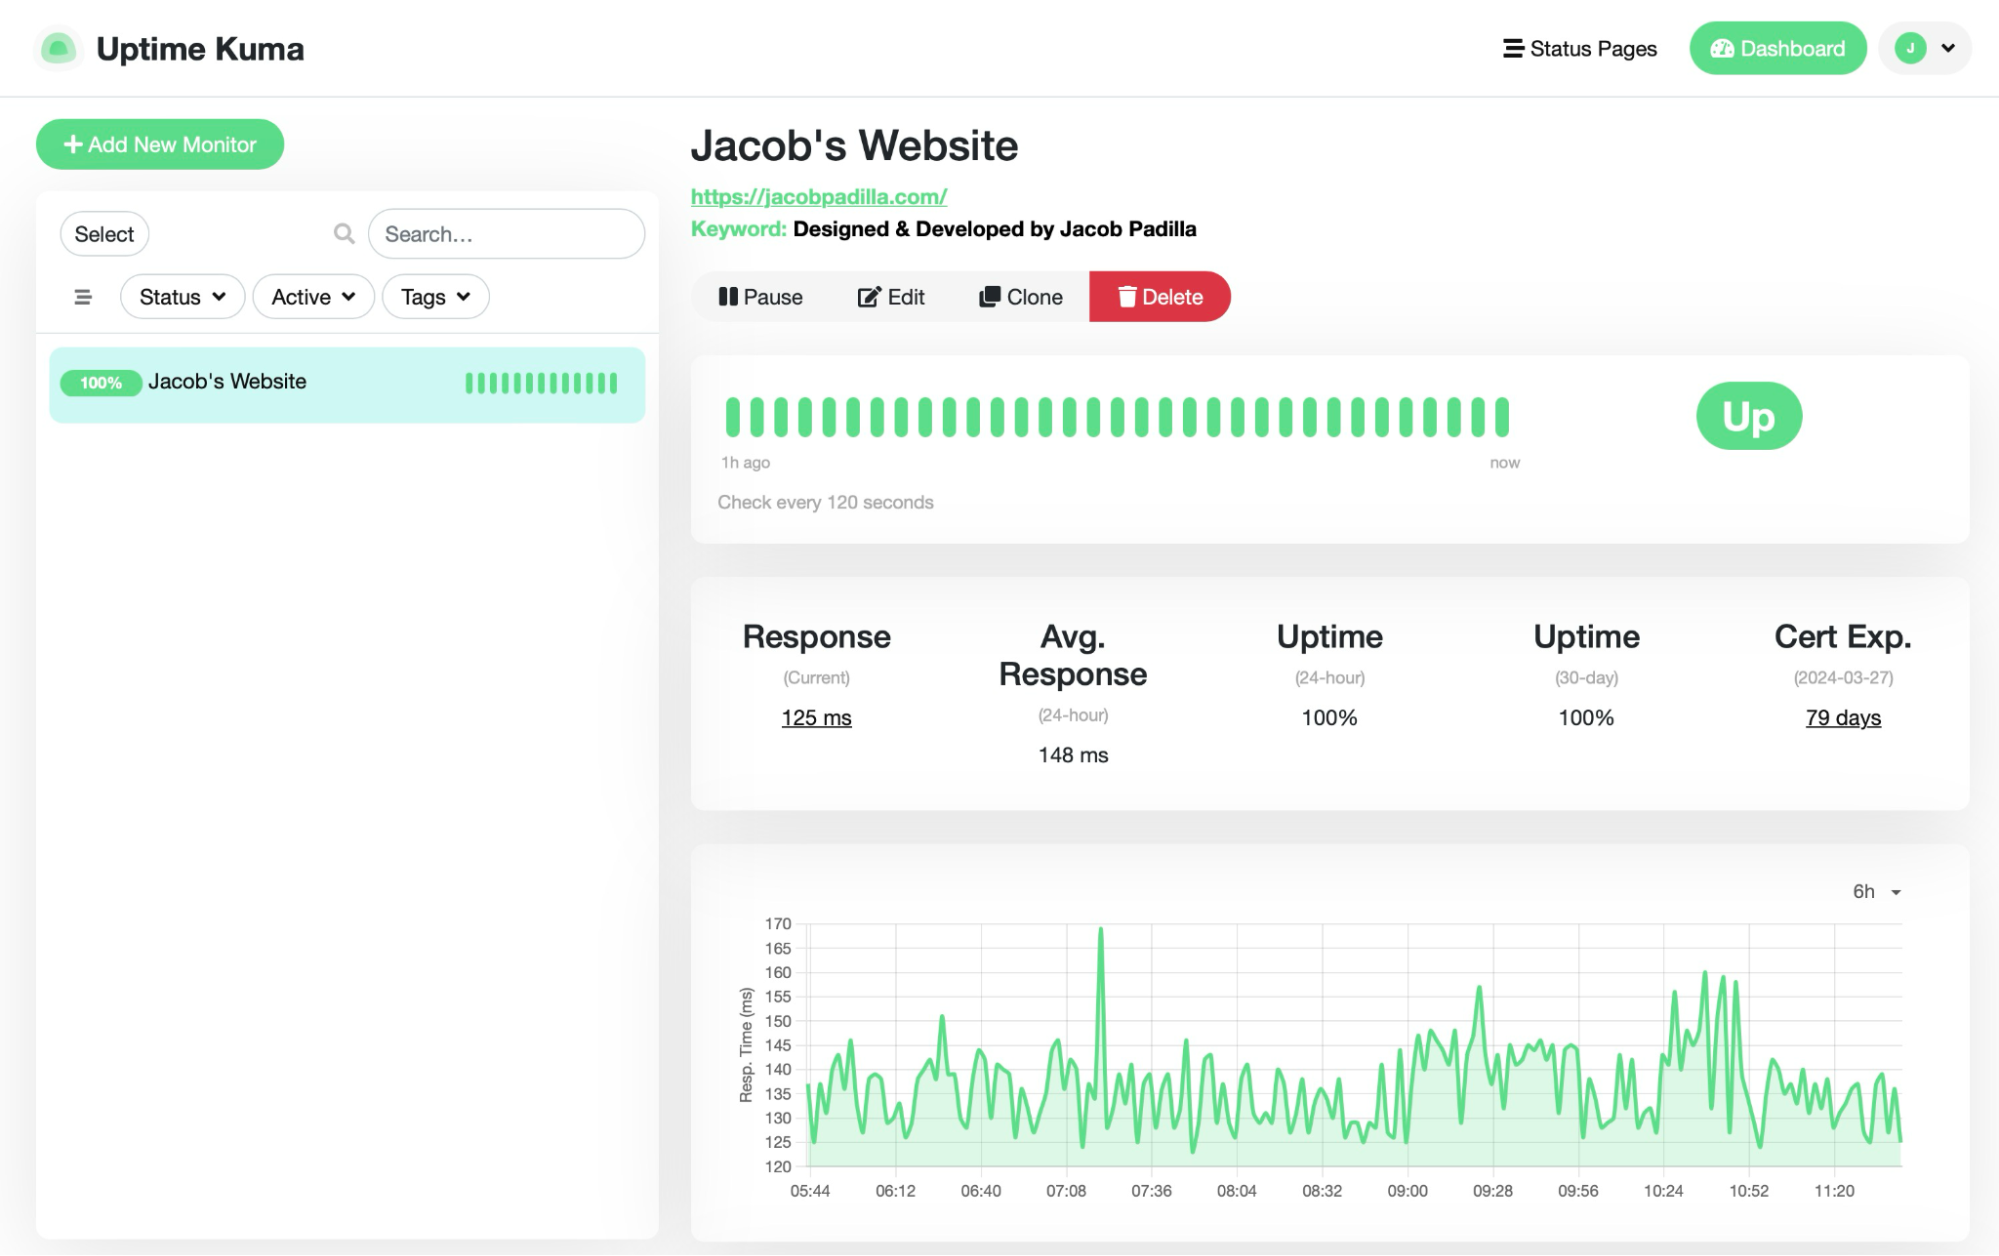Open the Edit pencil icon for the monitor

869,296
